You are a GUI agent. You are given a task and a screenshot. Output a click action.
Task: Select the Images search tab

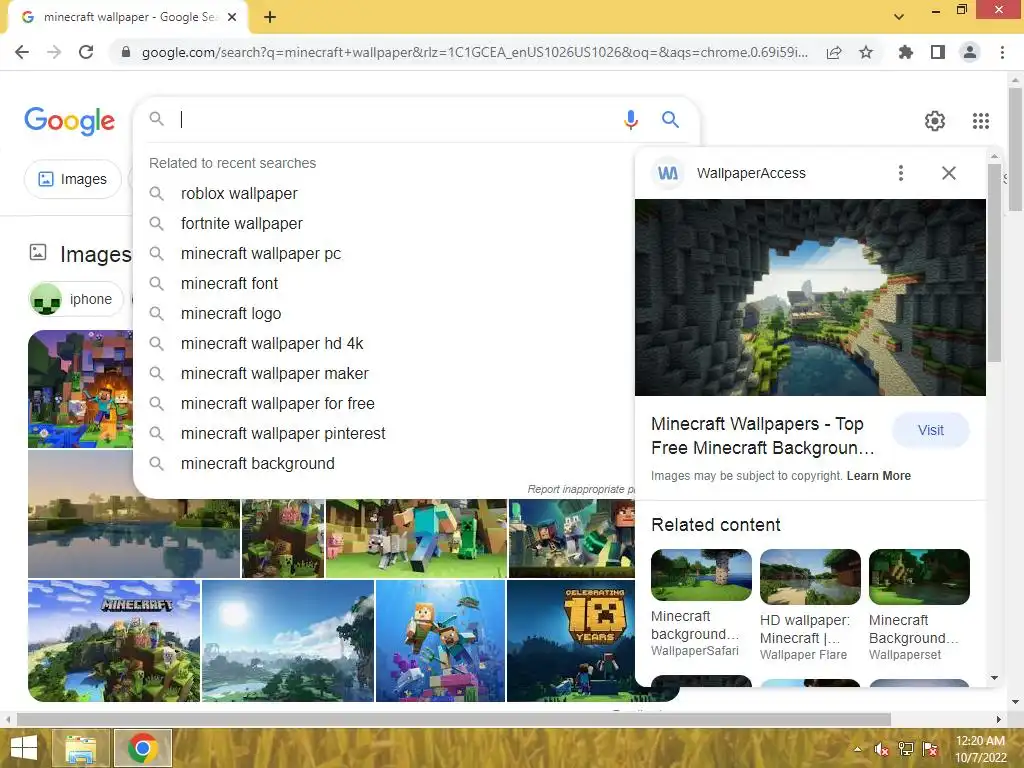(x=72, y=179)
